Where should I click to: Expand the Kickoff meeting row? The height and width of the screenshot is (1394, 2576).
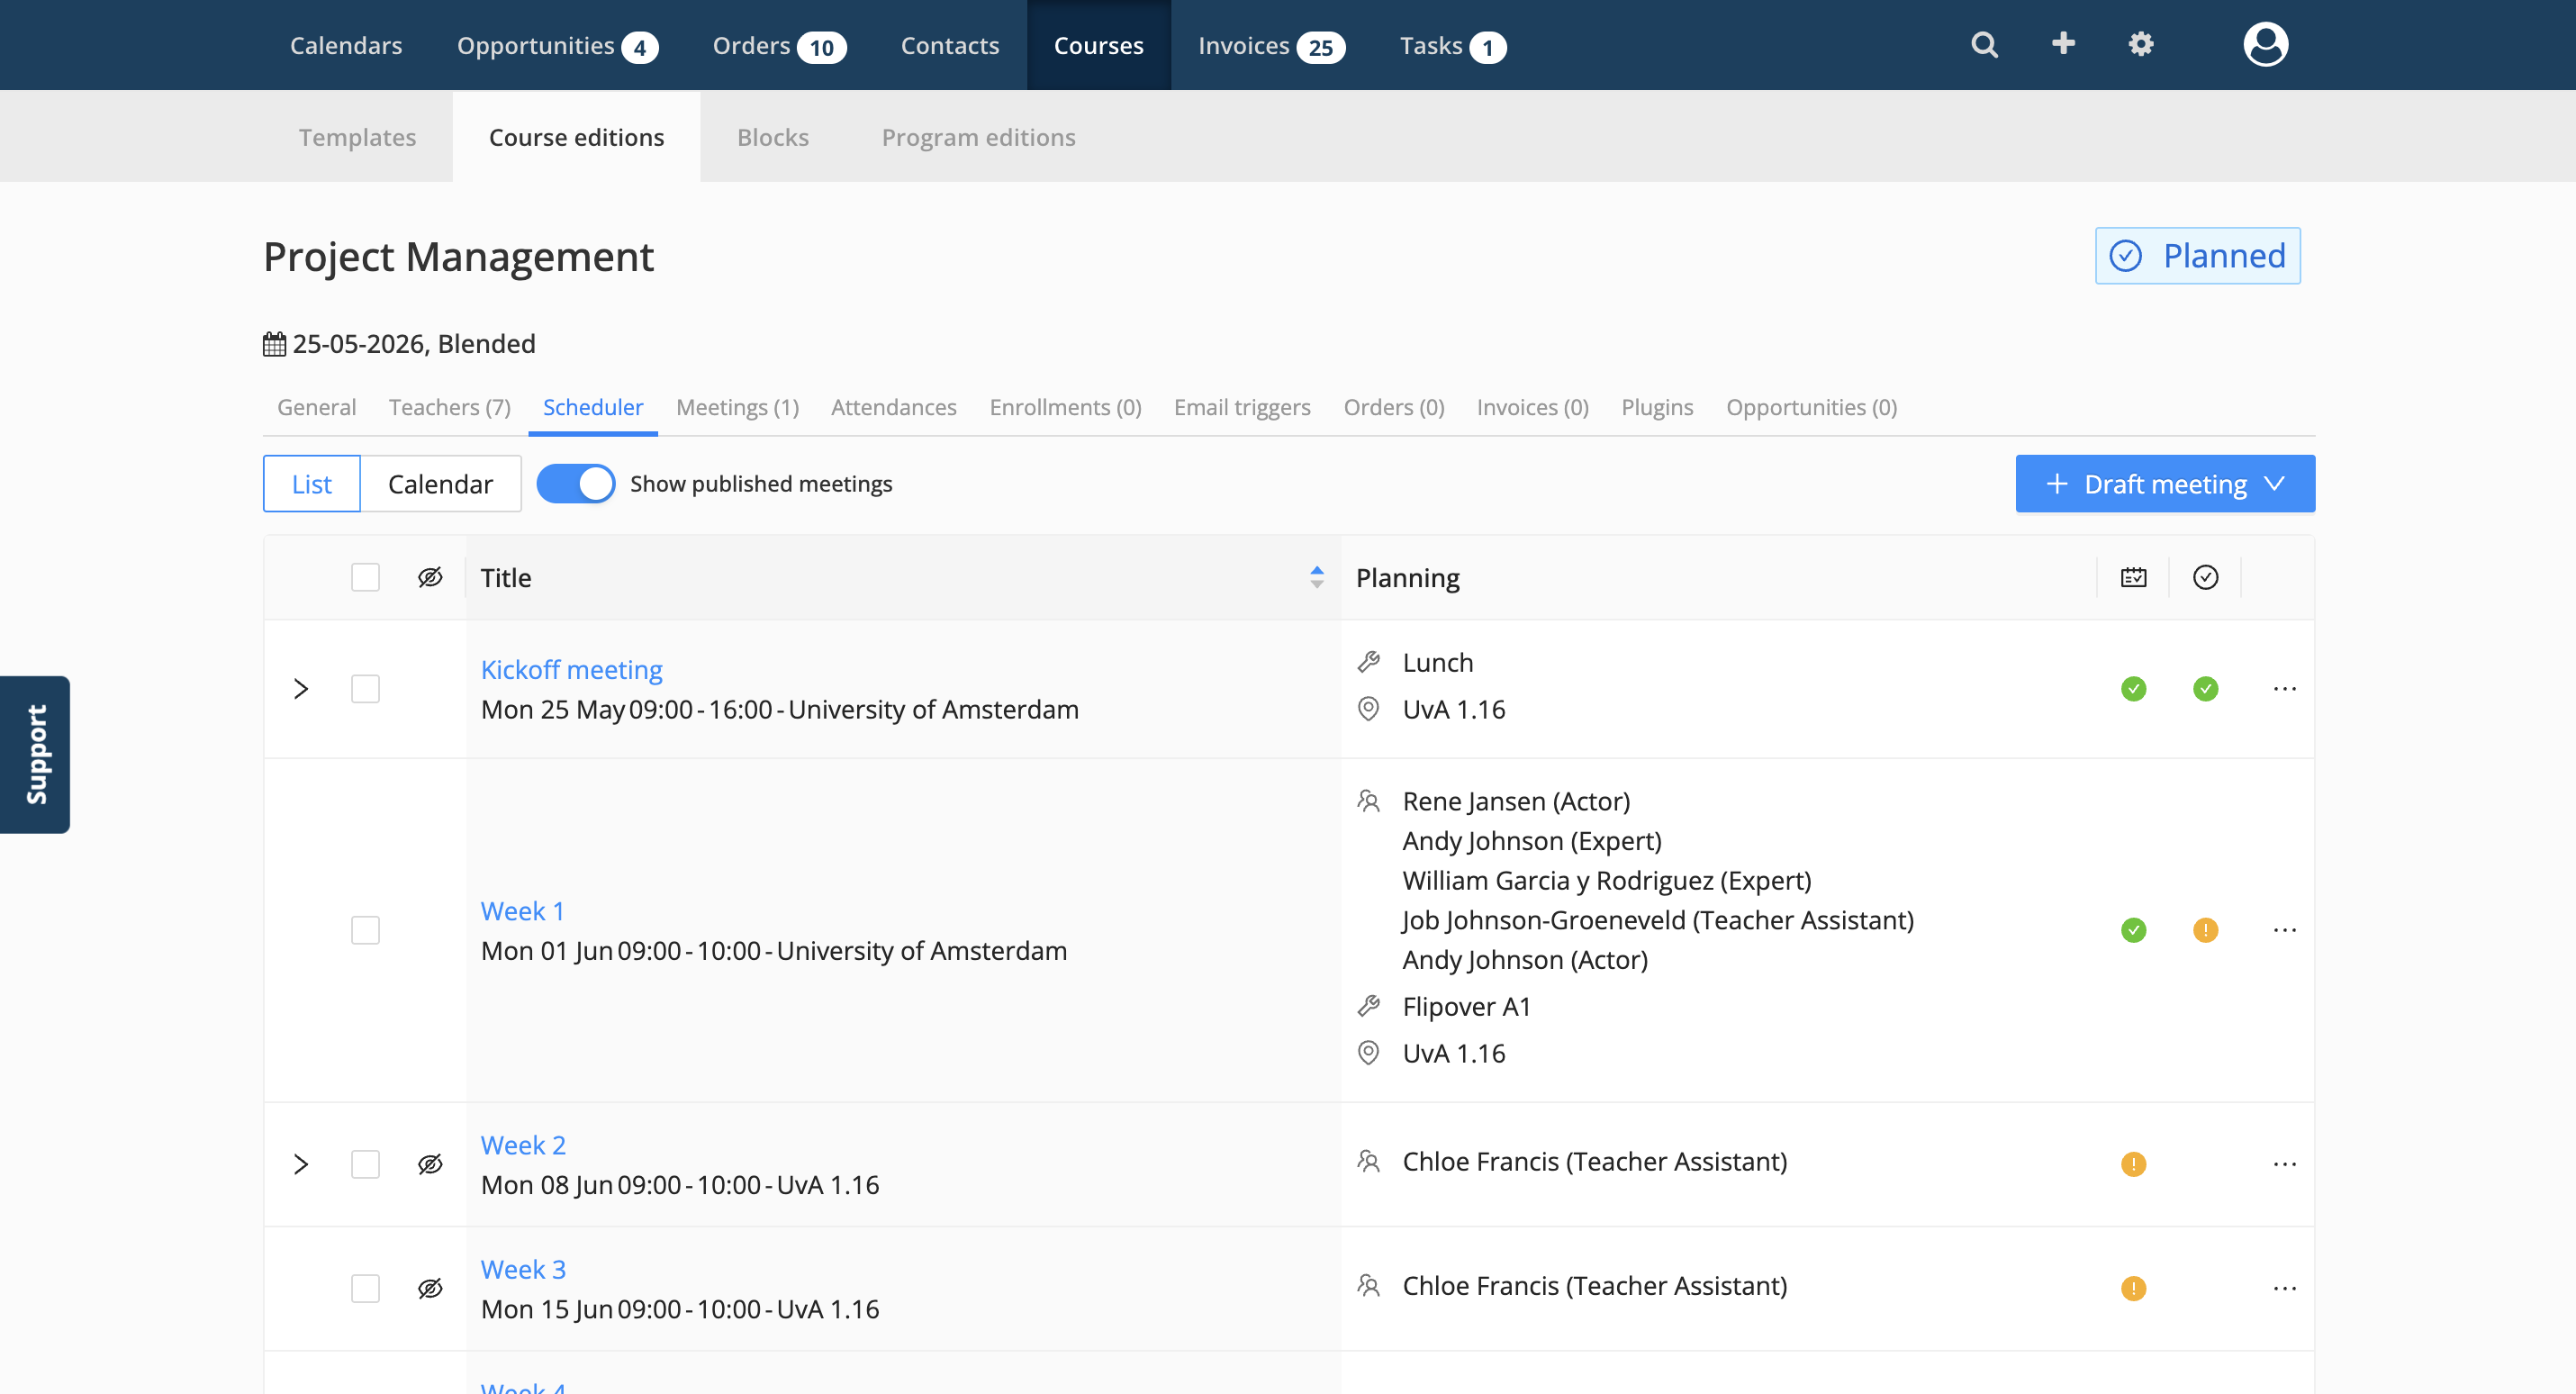click(300, 689)
